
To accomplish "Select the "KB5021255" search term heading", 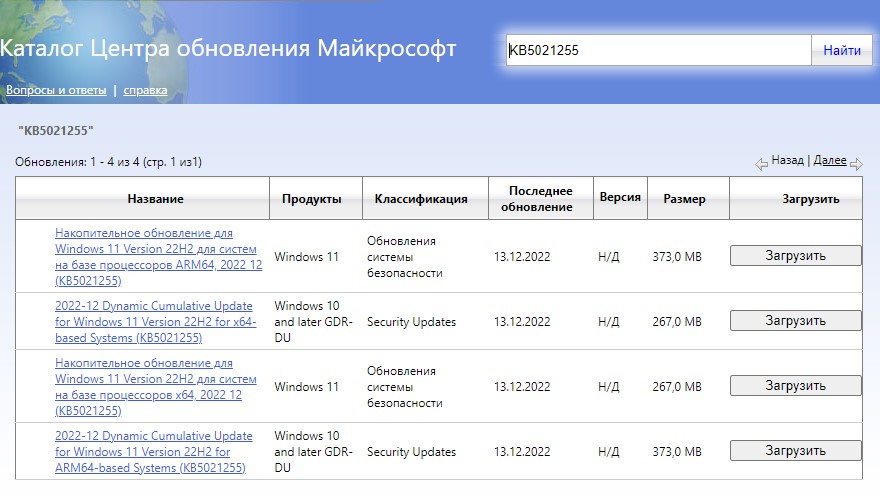I will pos(56,131).
